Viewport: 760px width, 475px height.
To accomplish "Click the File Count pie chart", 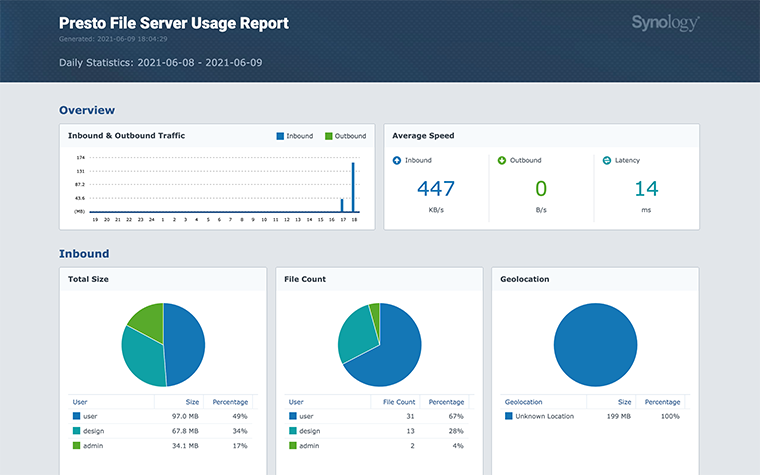I will click(379, 344).
